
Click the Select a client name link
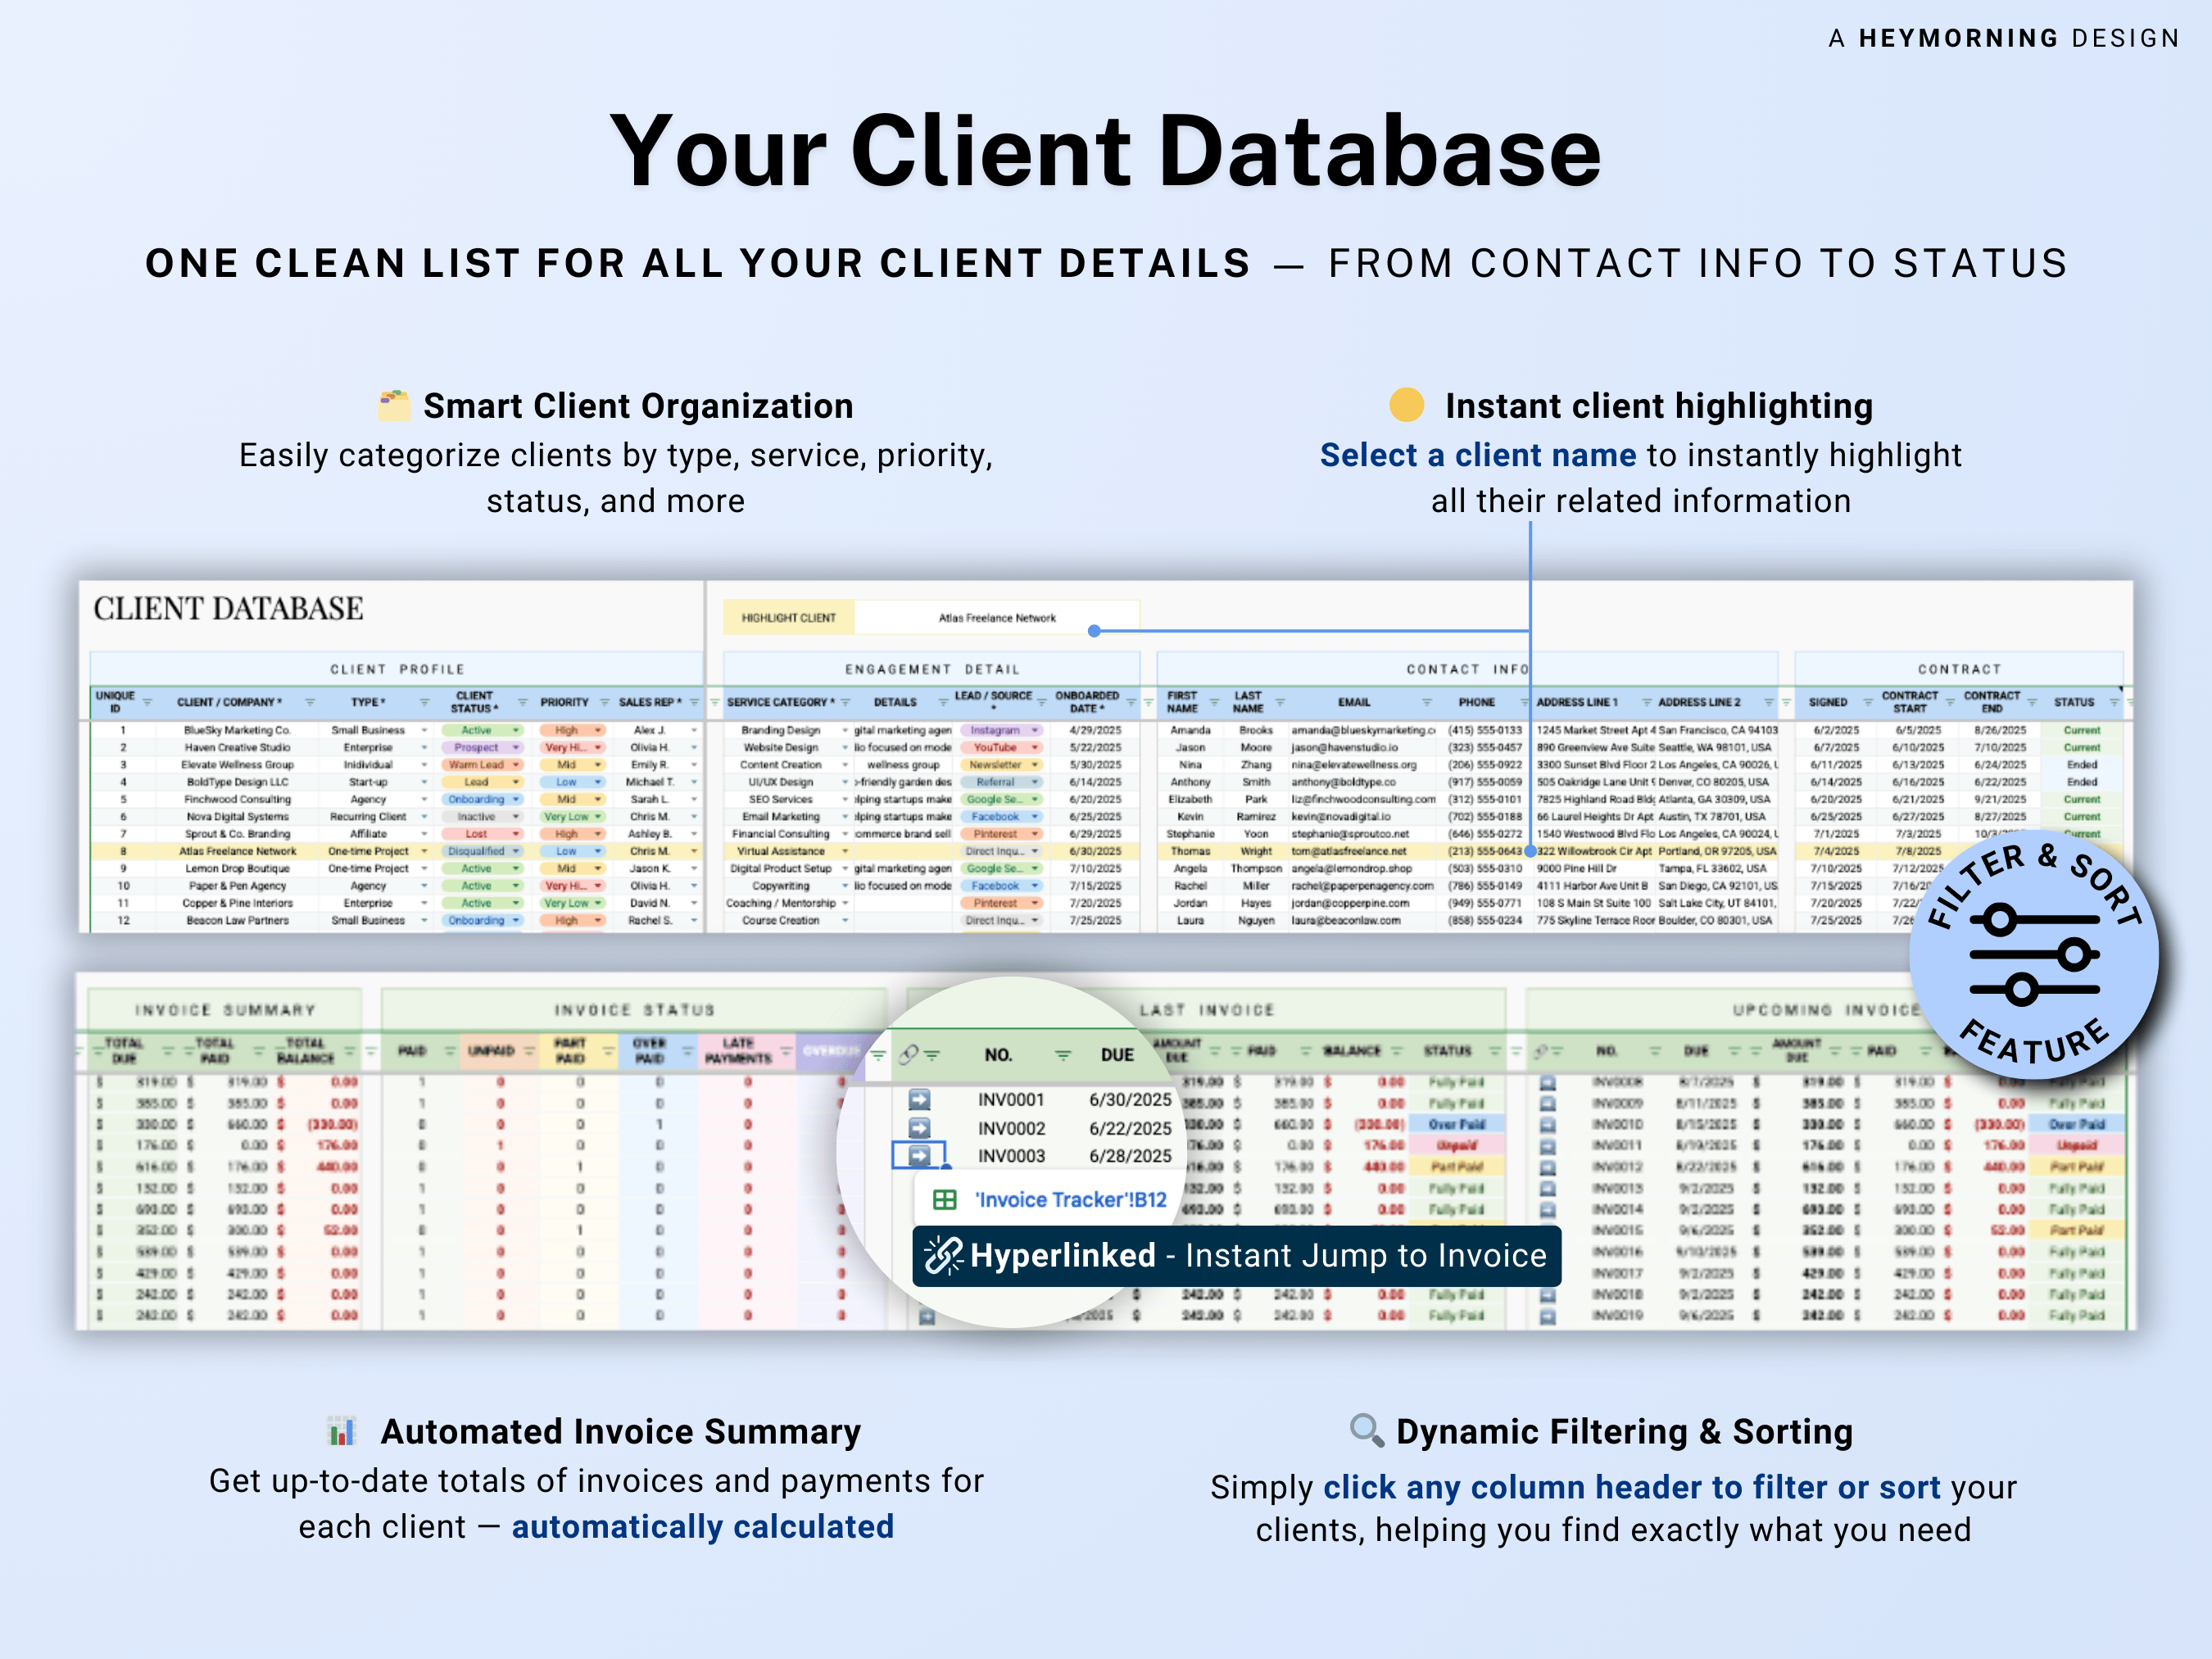pos(1477,455)
